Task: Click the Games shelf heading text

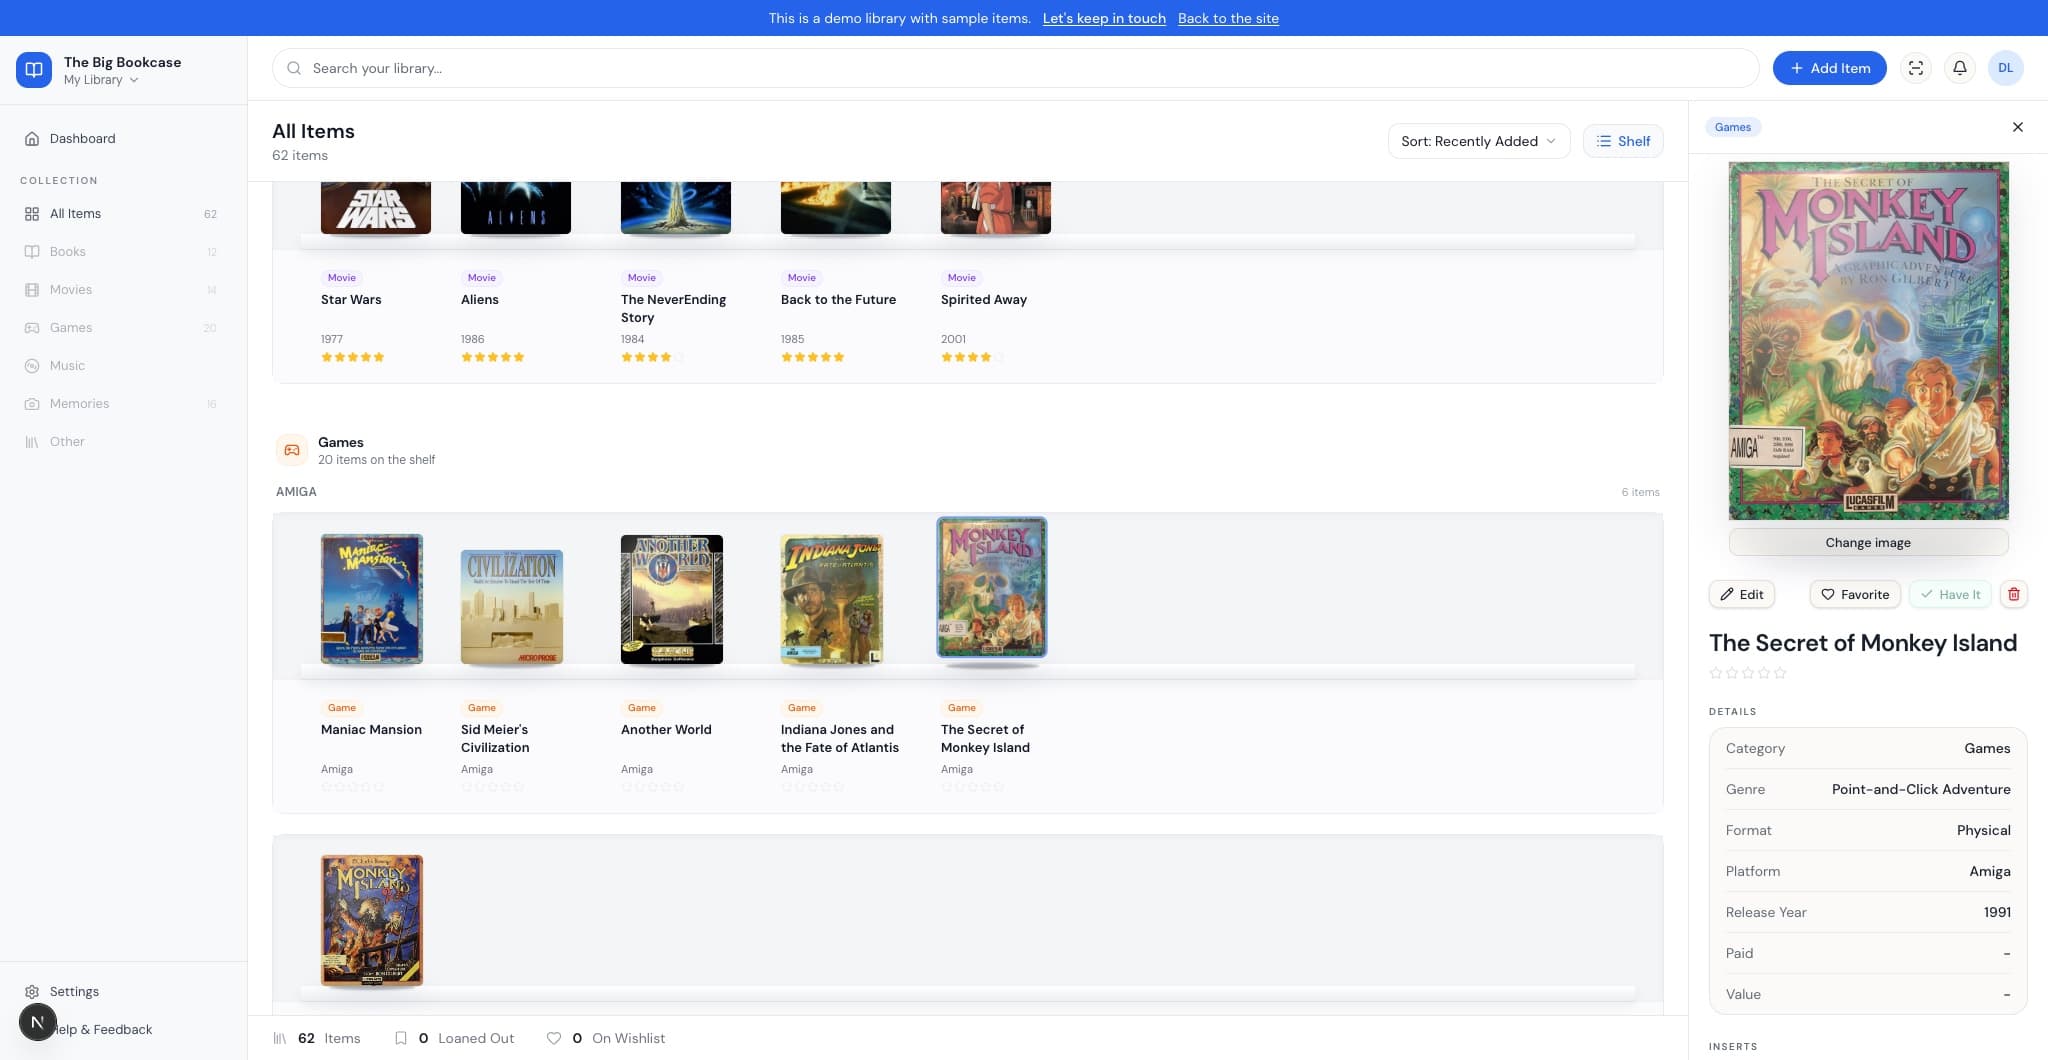Action: 341,442
